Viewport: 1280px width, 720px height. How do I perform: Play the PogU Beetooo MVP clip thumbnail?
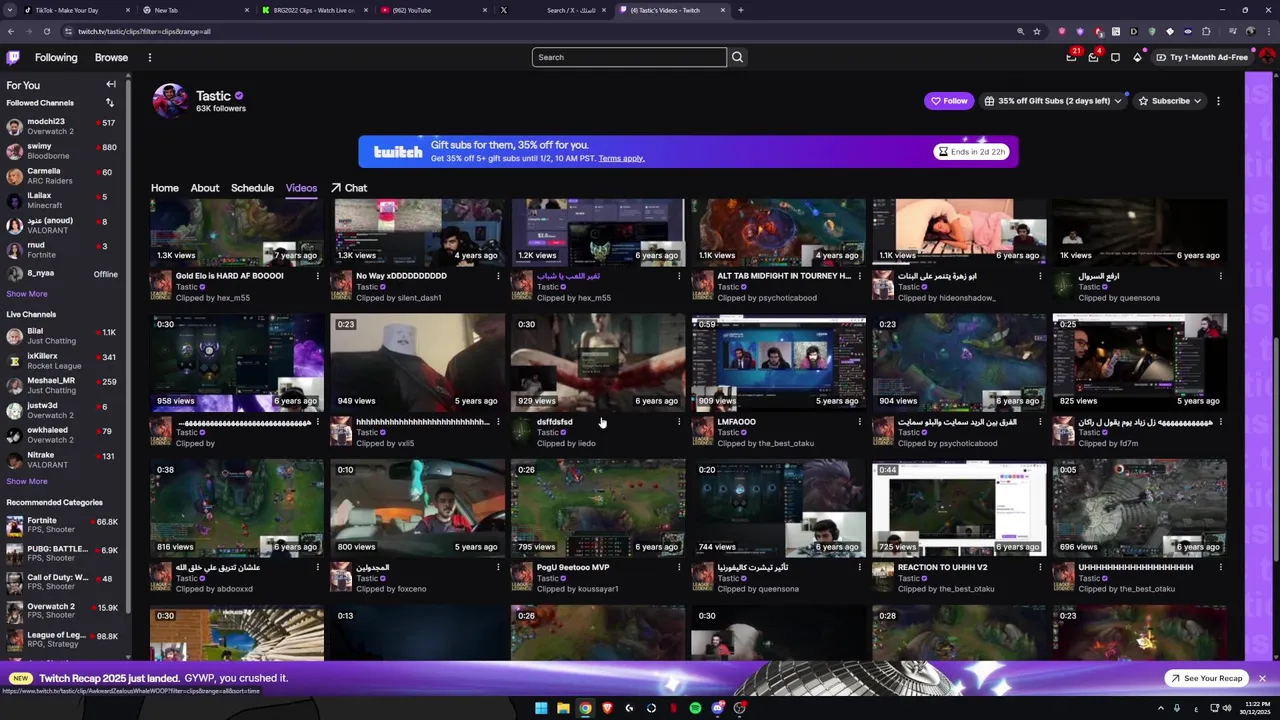click(x=598, y=508)
